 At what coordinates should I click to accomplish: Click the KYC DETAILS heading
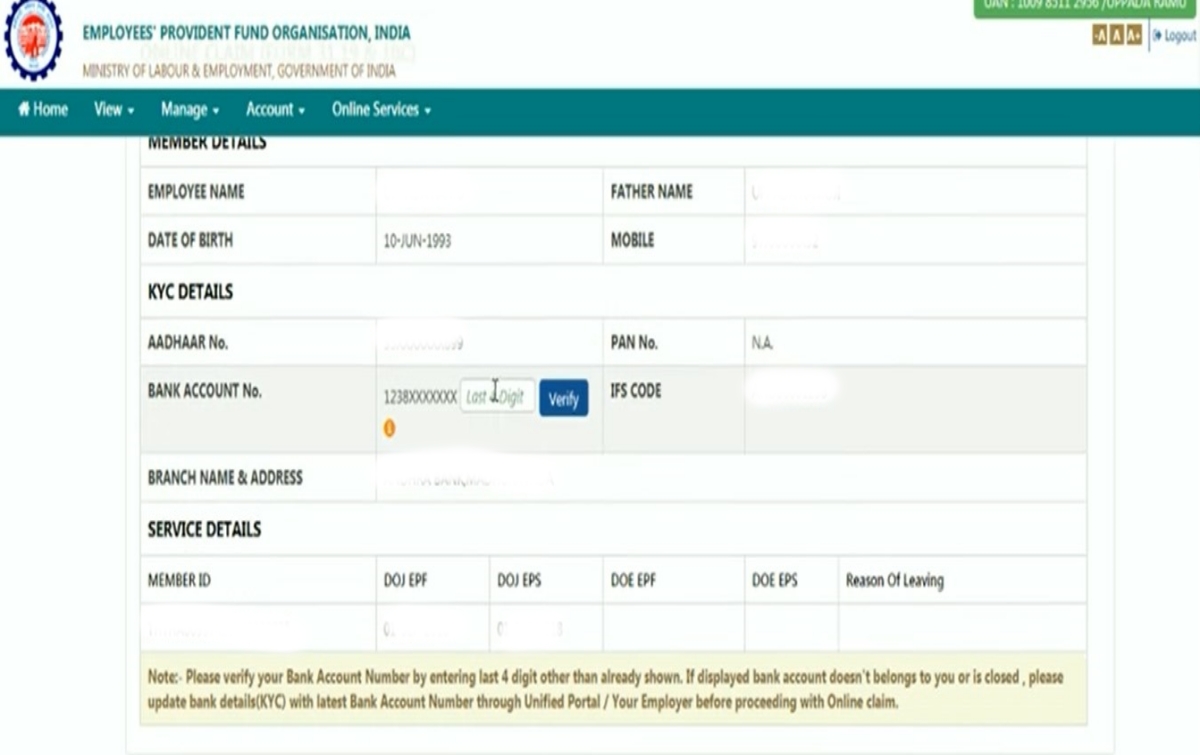[x=190, y=292]
